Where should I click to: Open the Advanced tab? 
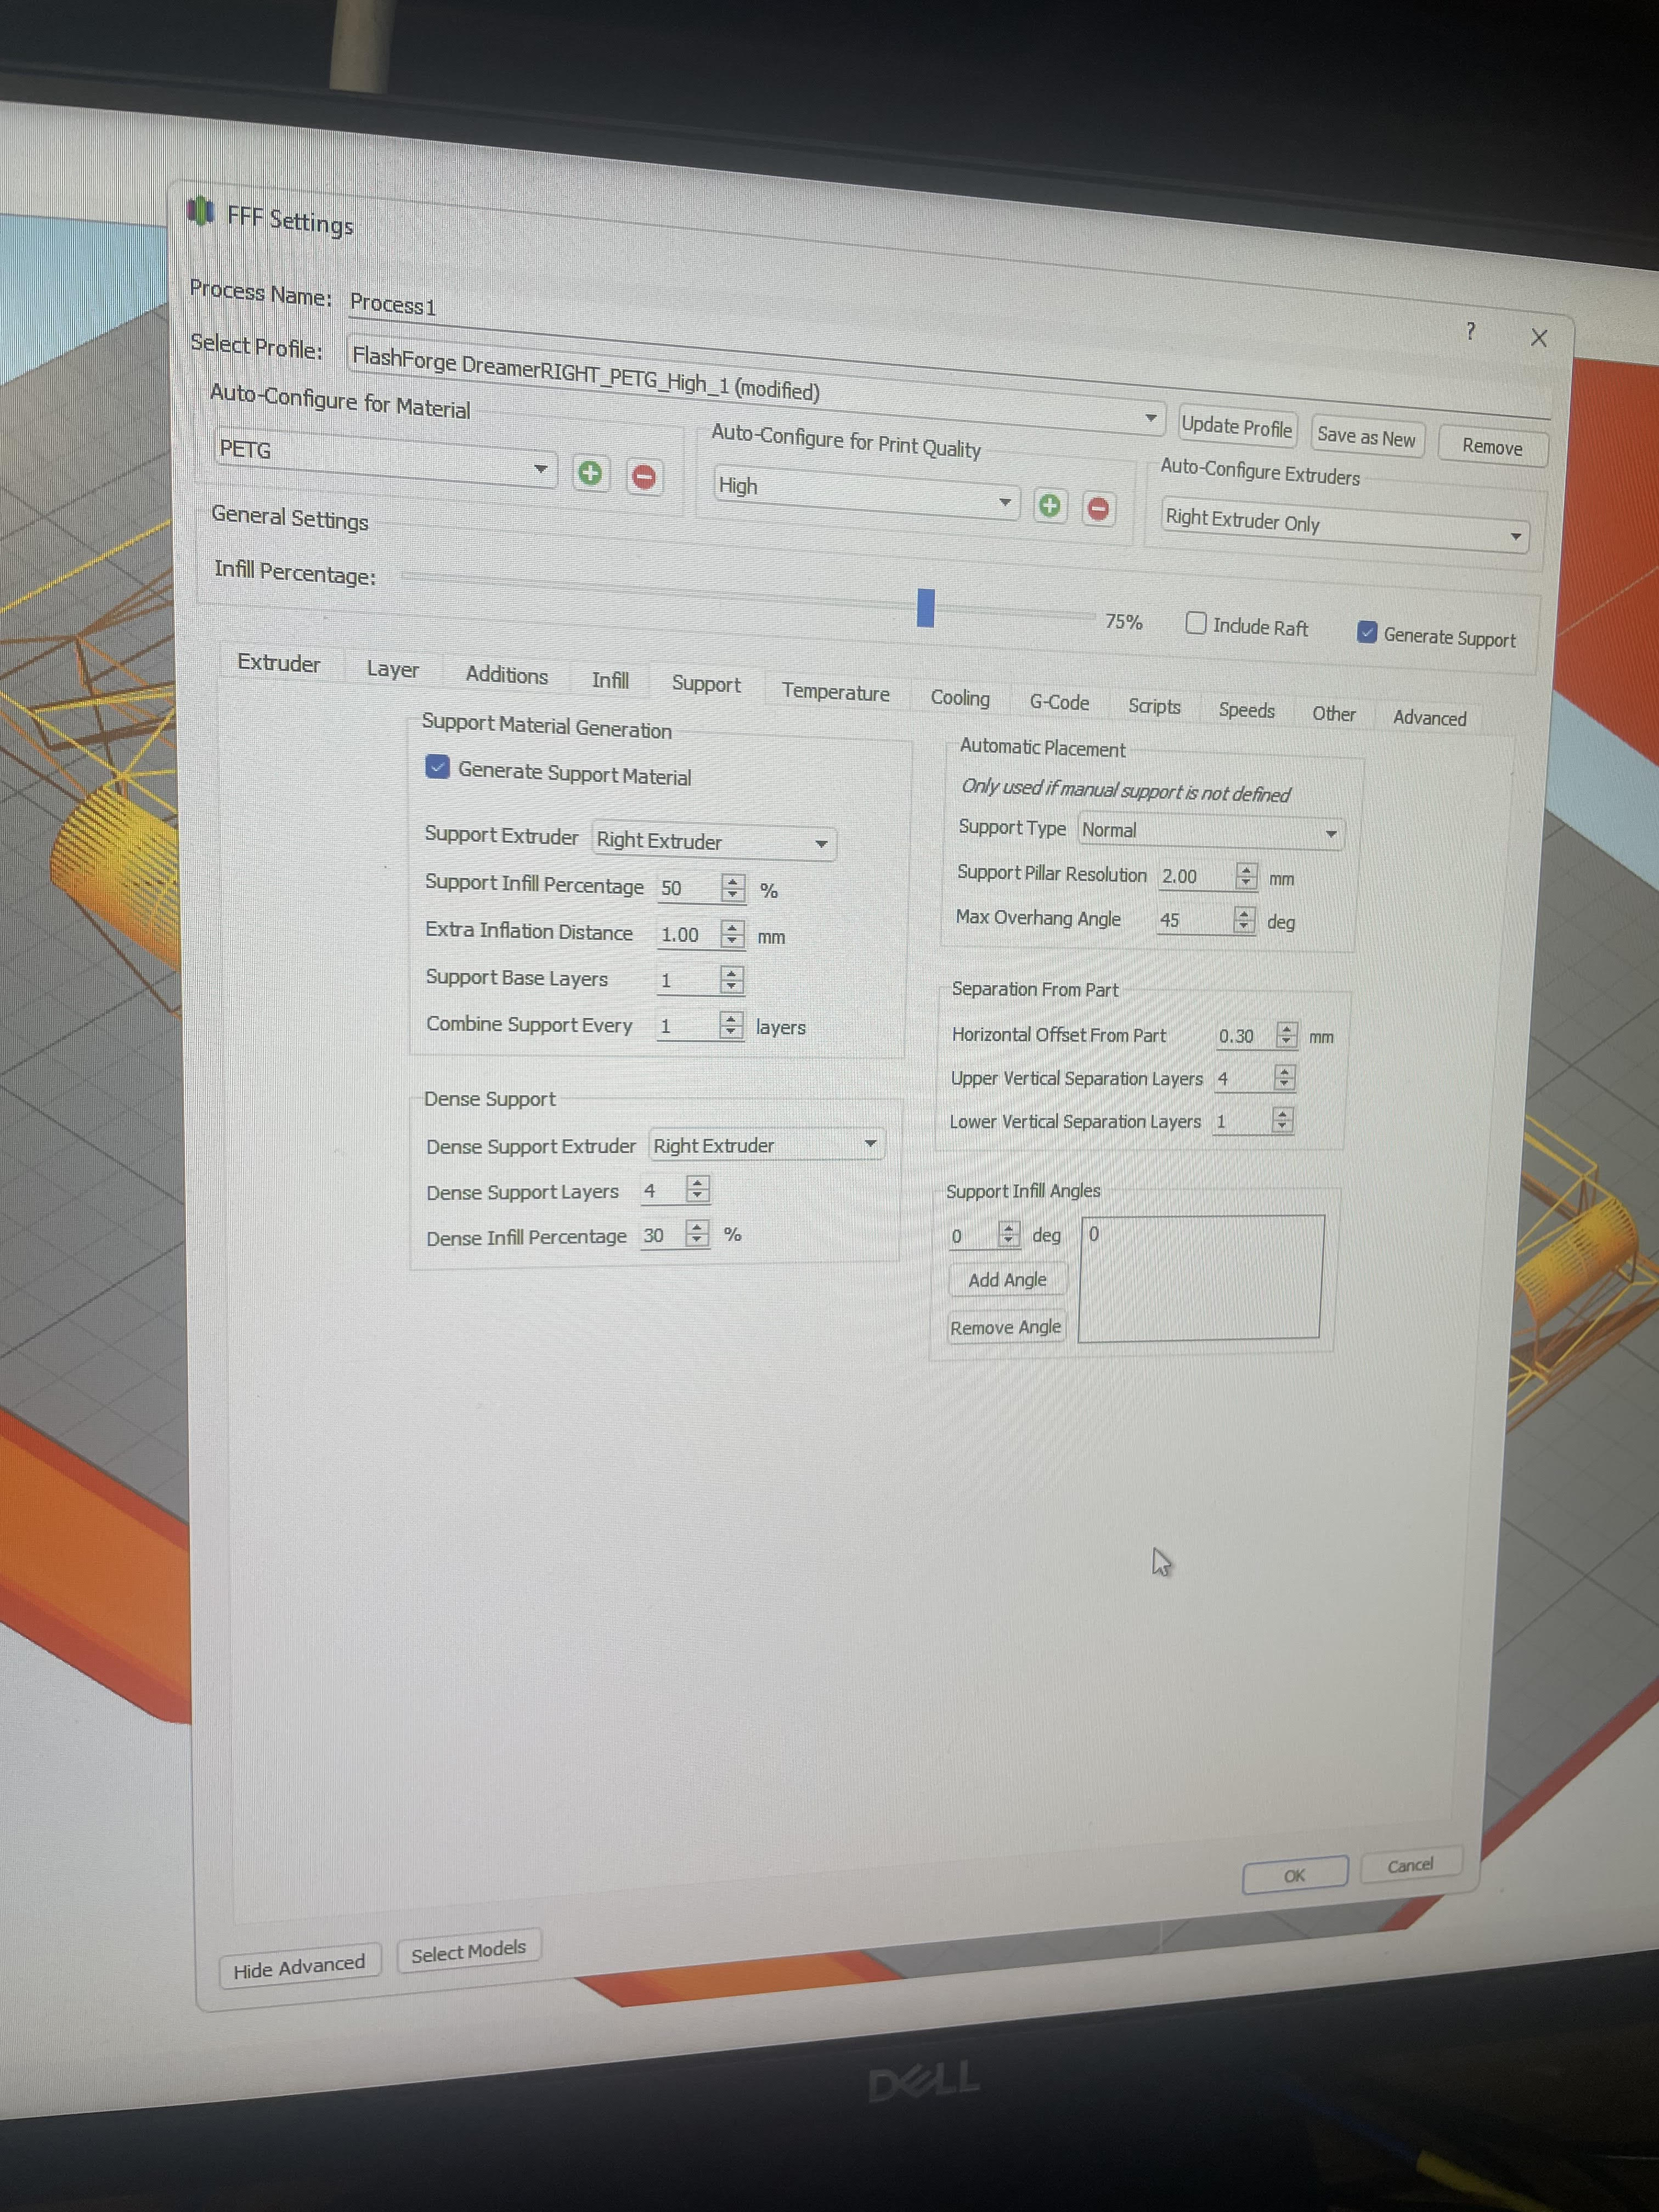(1430, 719)
